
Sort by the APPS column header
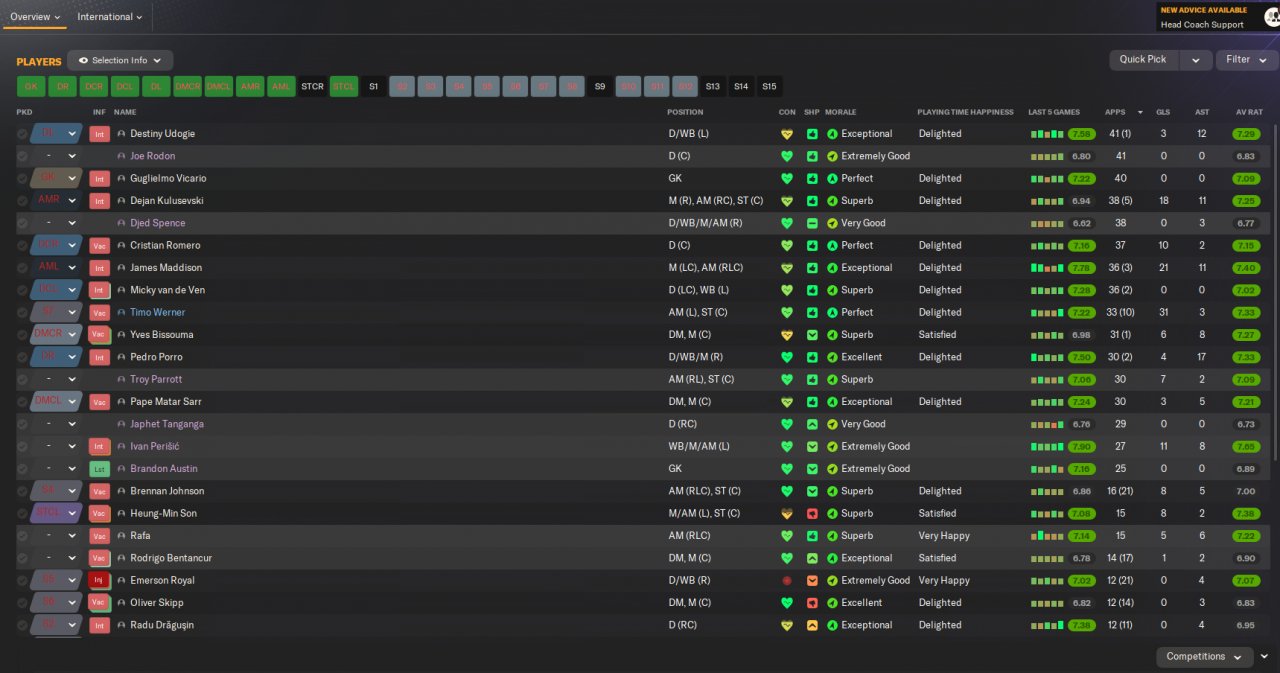tap(1115, 112)
